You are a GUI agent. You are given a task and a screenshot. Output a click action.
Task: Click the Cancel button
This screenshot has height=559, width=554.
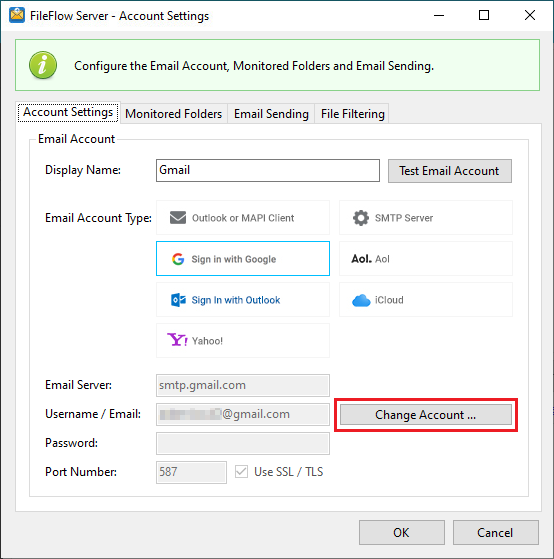click(496, 532)
